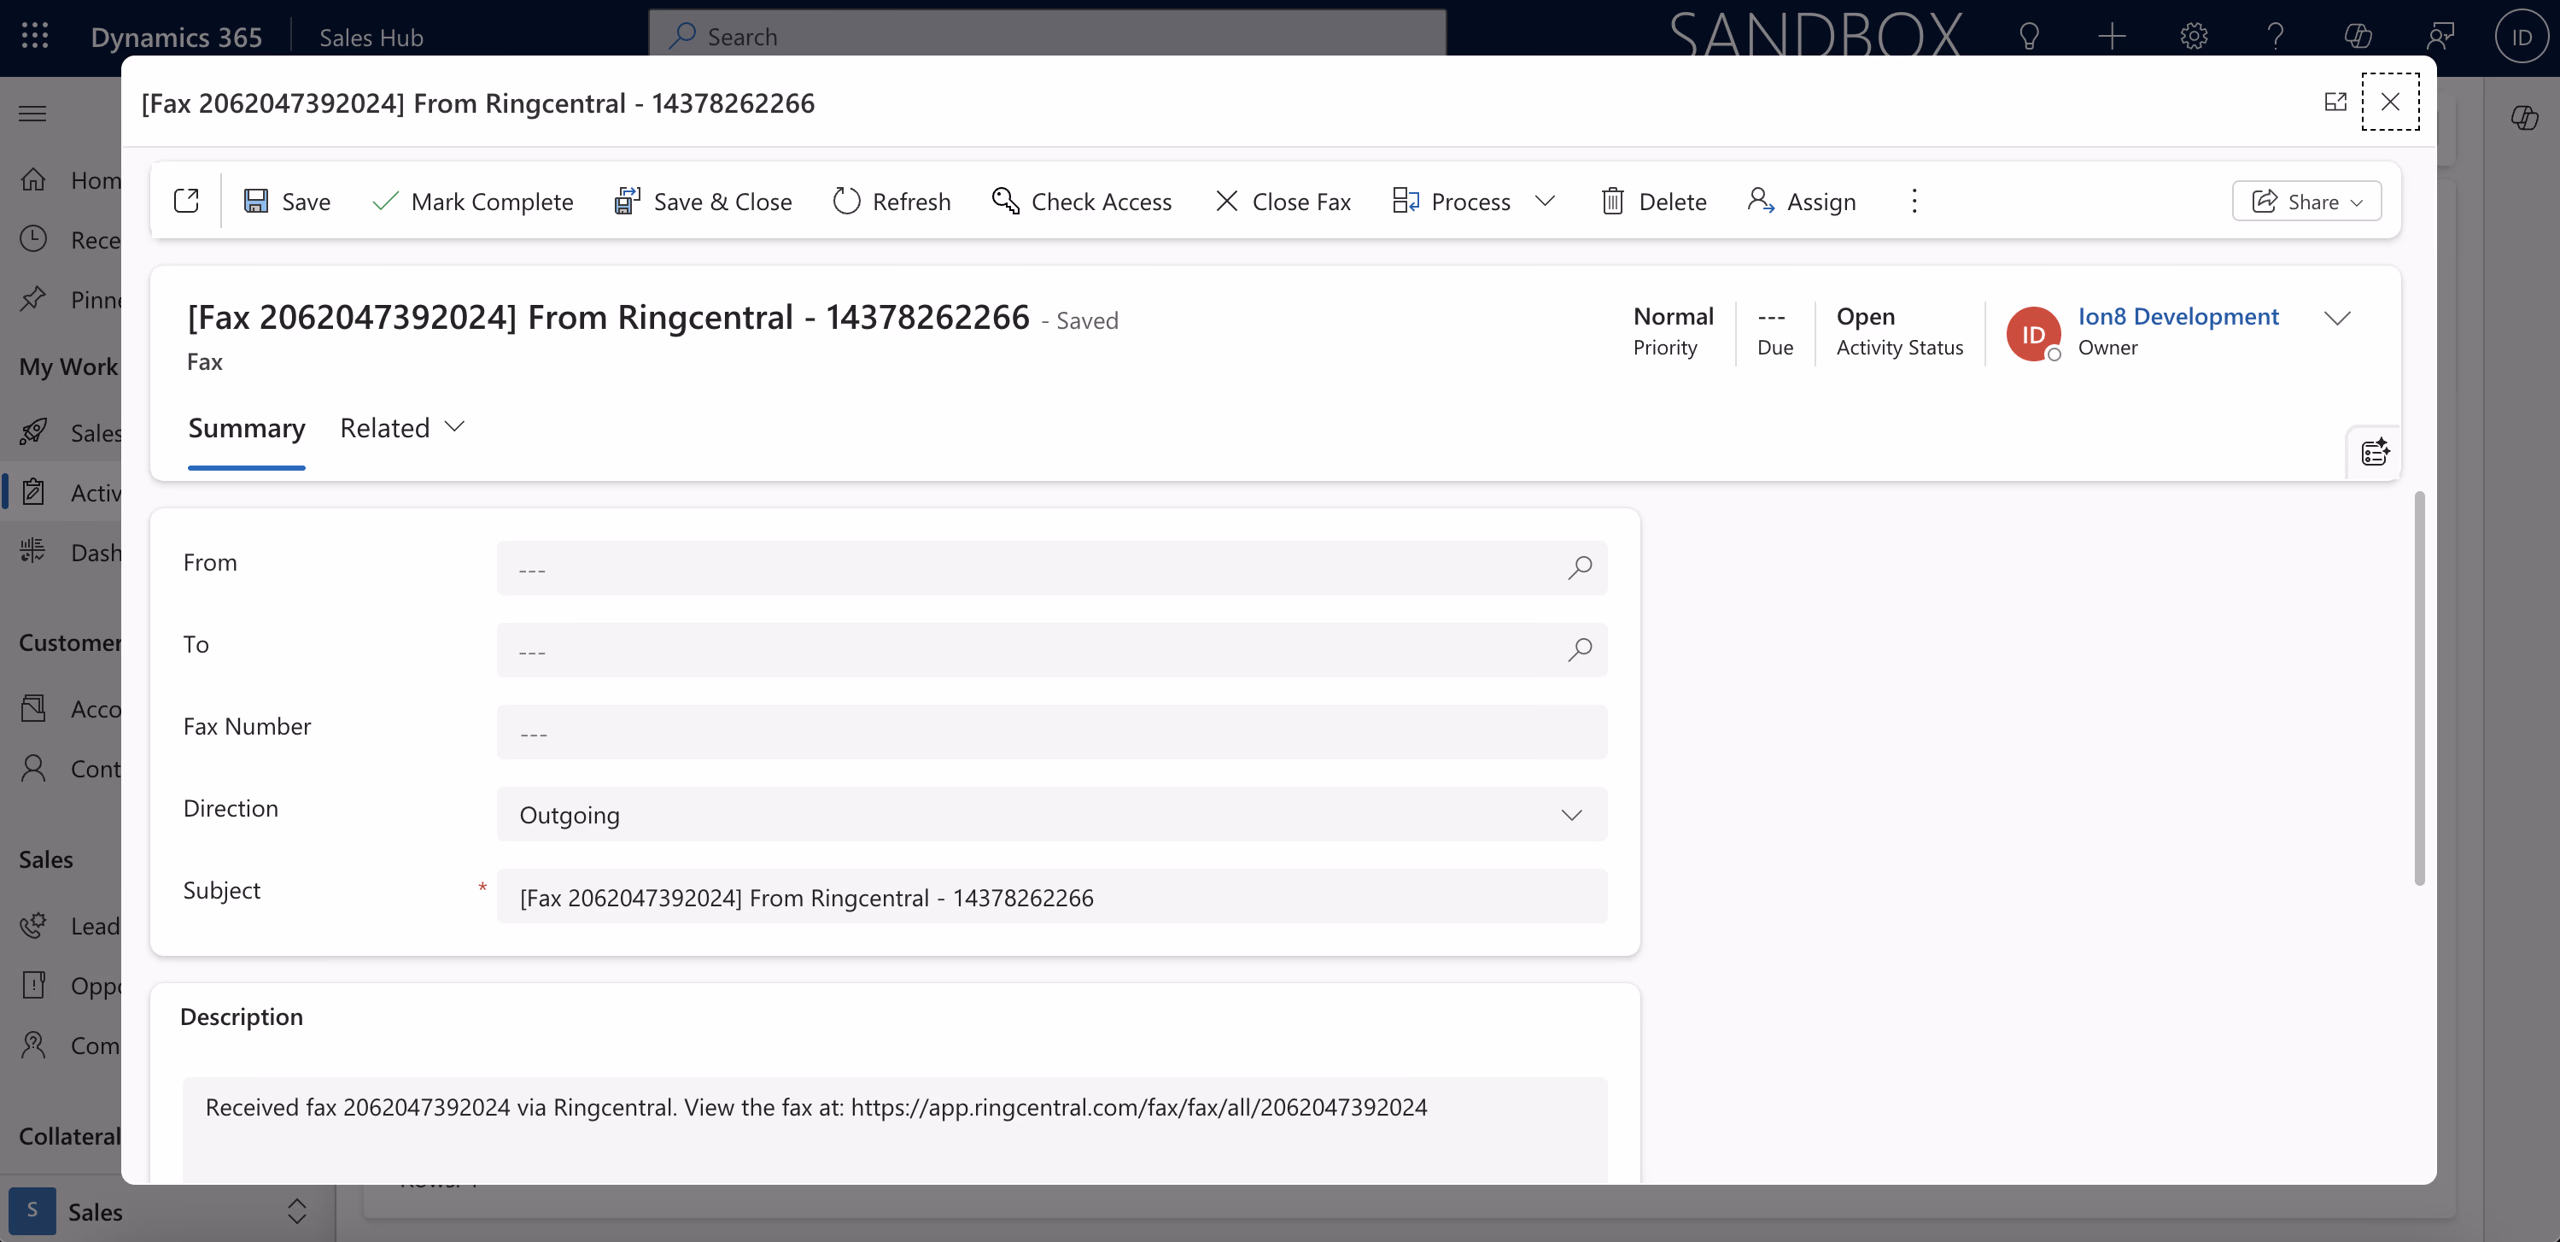Open the Accounts section in the sidebar
This screenshot has width=2560, height=1242.
33,707
